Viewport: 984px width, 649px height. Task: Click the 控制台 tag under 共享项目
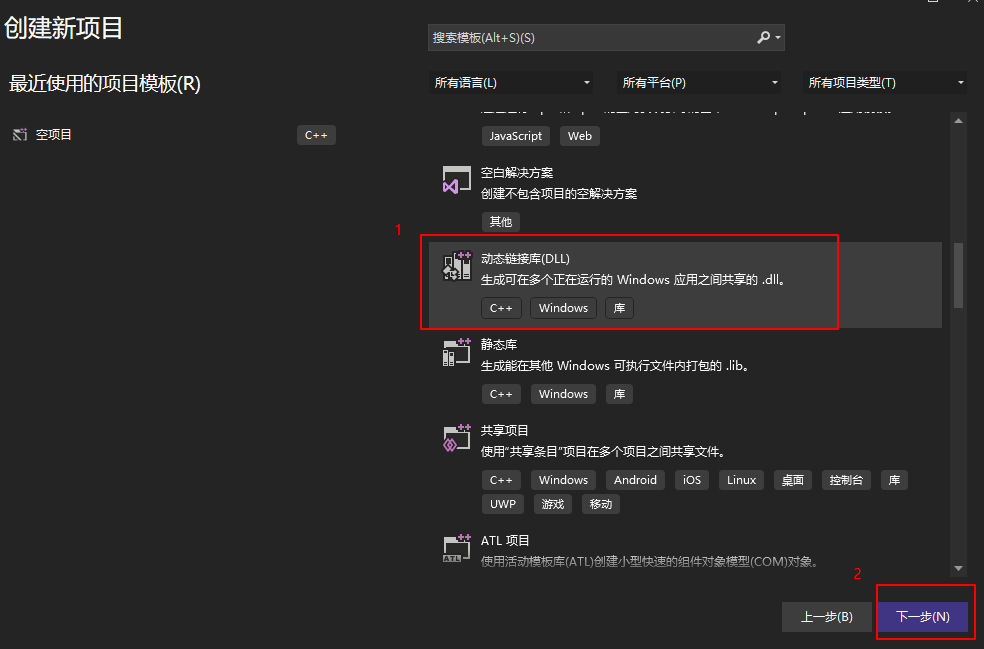846,480
